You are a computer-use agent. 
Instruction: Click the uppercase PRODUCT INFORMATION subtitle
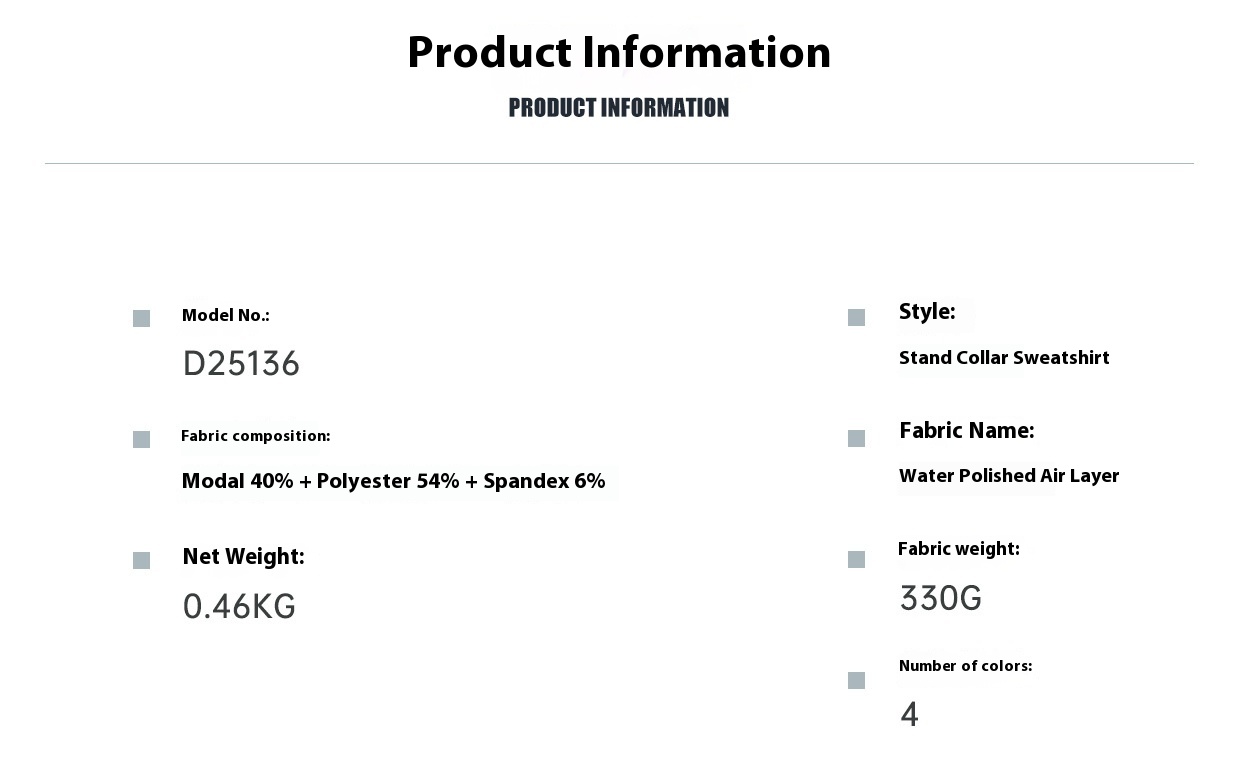(x=619, y=108)
